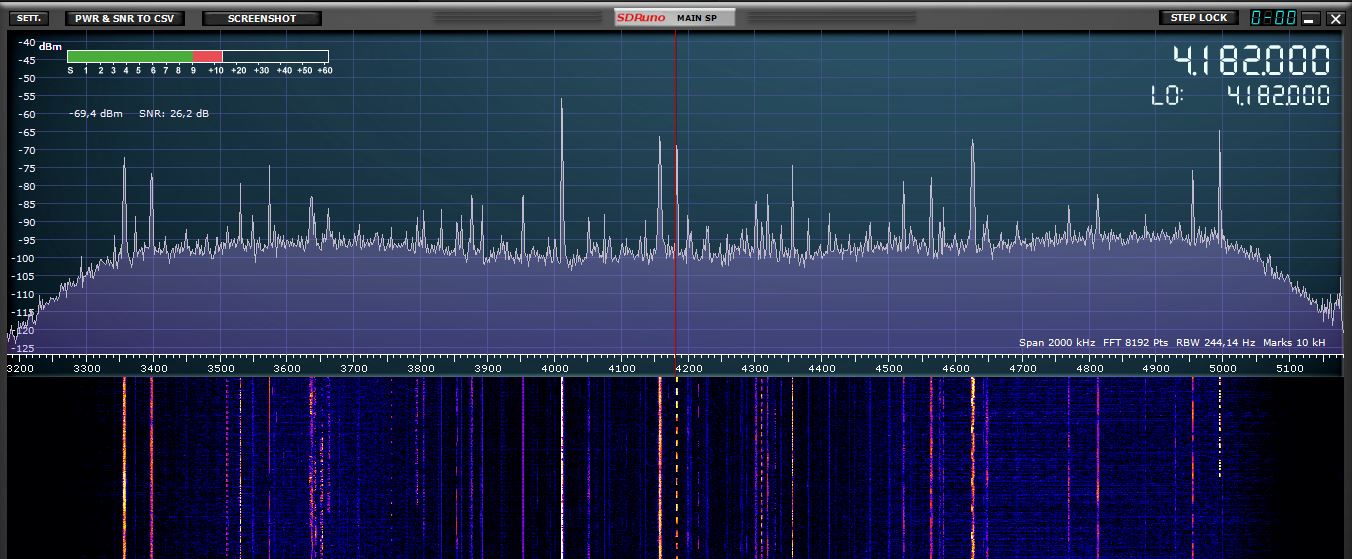1352x559 pixels.
Task: Open the SETT. settings panel
Action: [x=28, y=18]
